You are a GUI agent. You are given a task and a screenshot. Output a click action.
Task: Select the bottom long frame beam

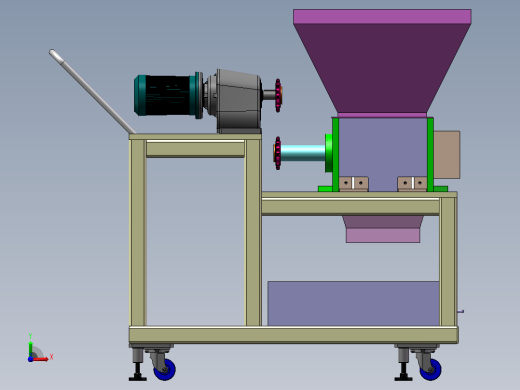coord(294,335)
